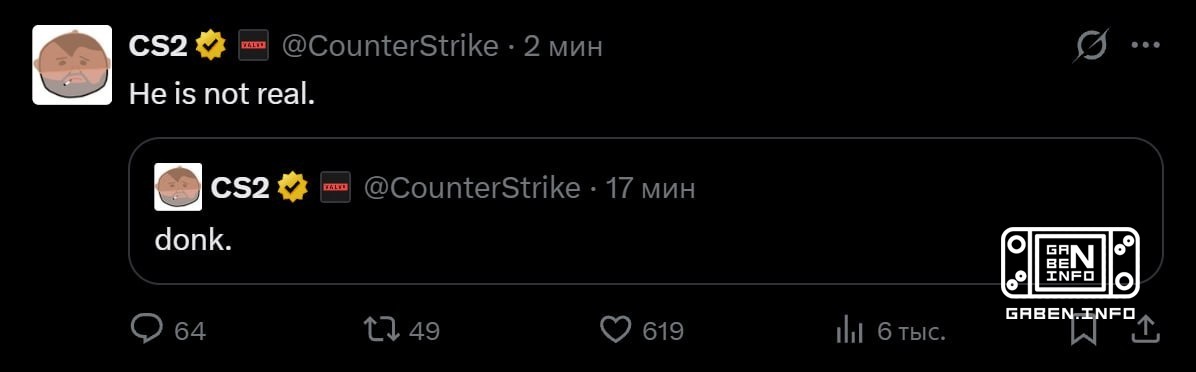Click Valve affiliation badge in quoted tweet
Screen dimensions: 1196x372
(x=336, y=187)
